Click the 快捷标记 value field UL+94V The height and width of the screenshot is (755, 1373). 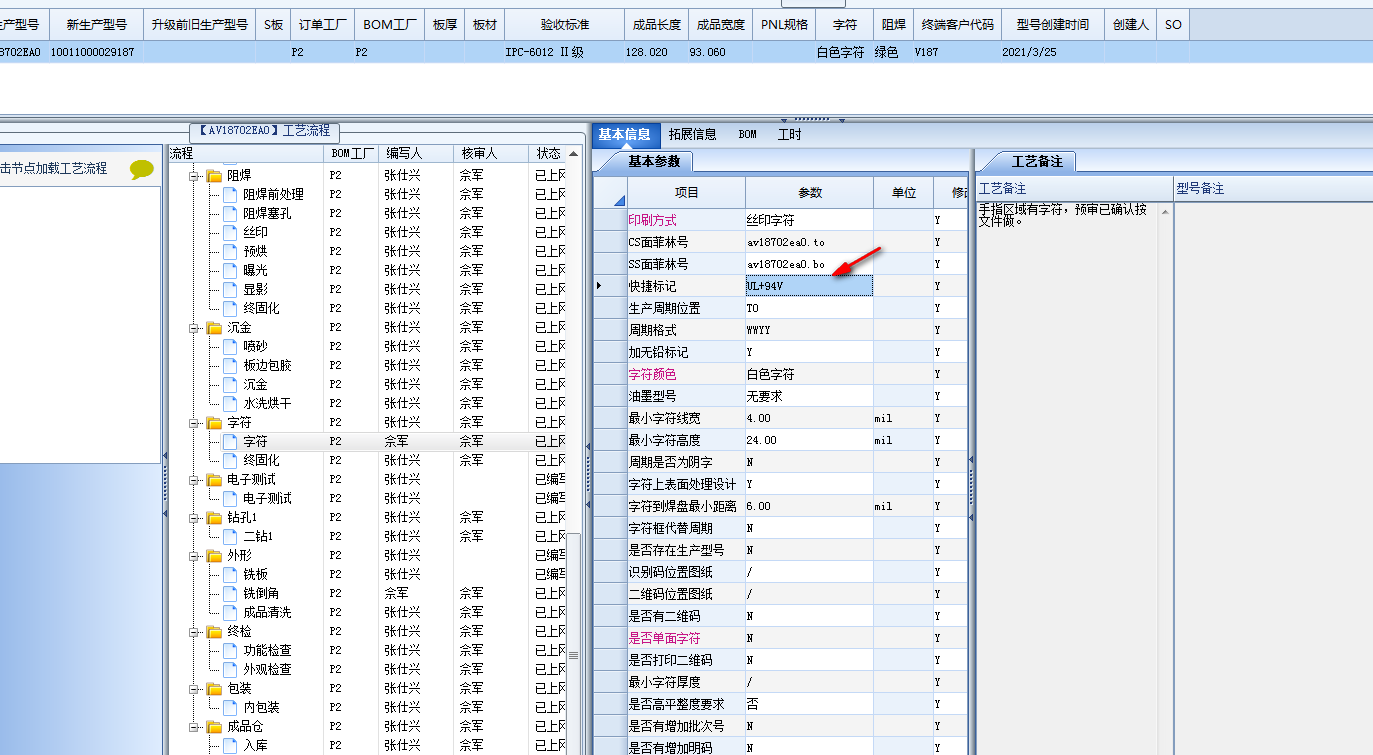point(809,286)
